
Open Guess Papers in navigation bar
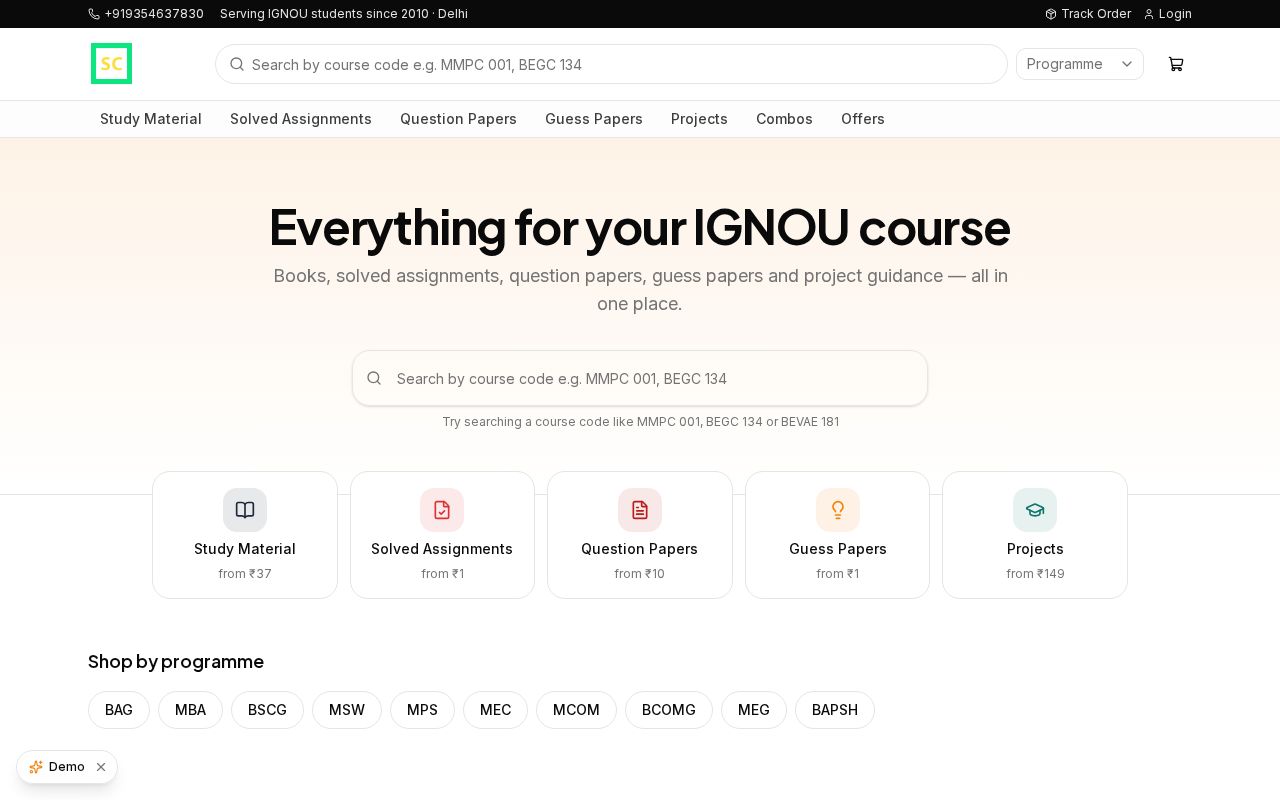pos(594,119)
